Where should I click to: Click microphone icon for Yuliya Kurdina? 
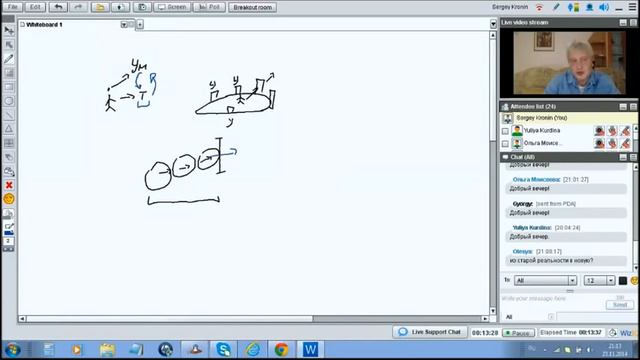coord(612,131)
